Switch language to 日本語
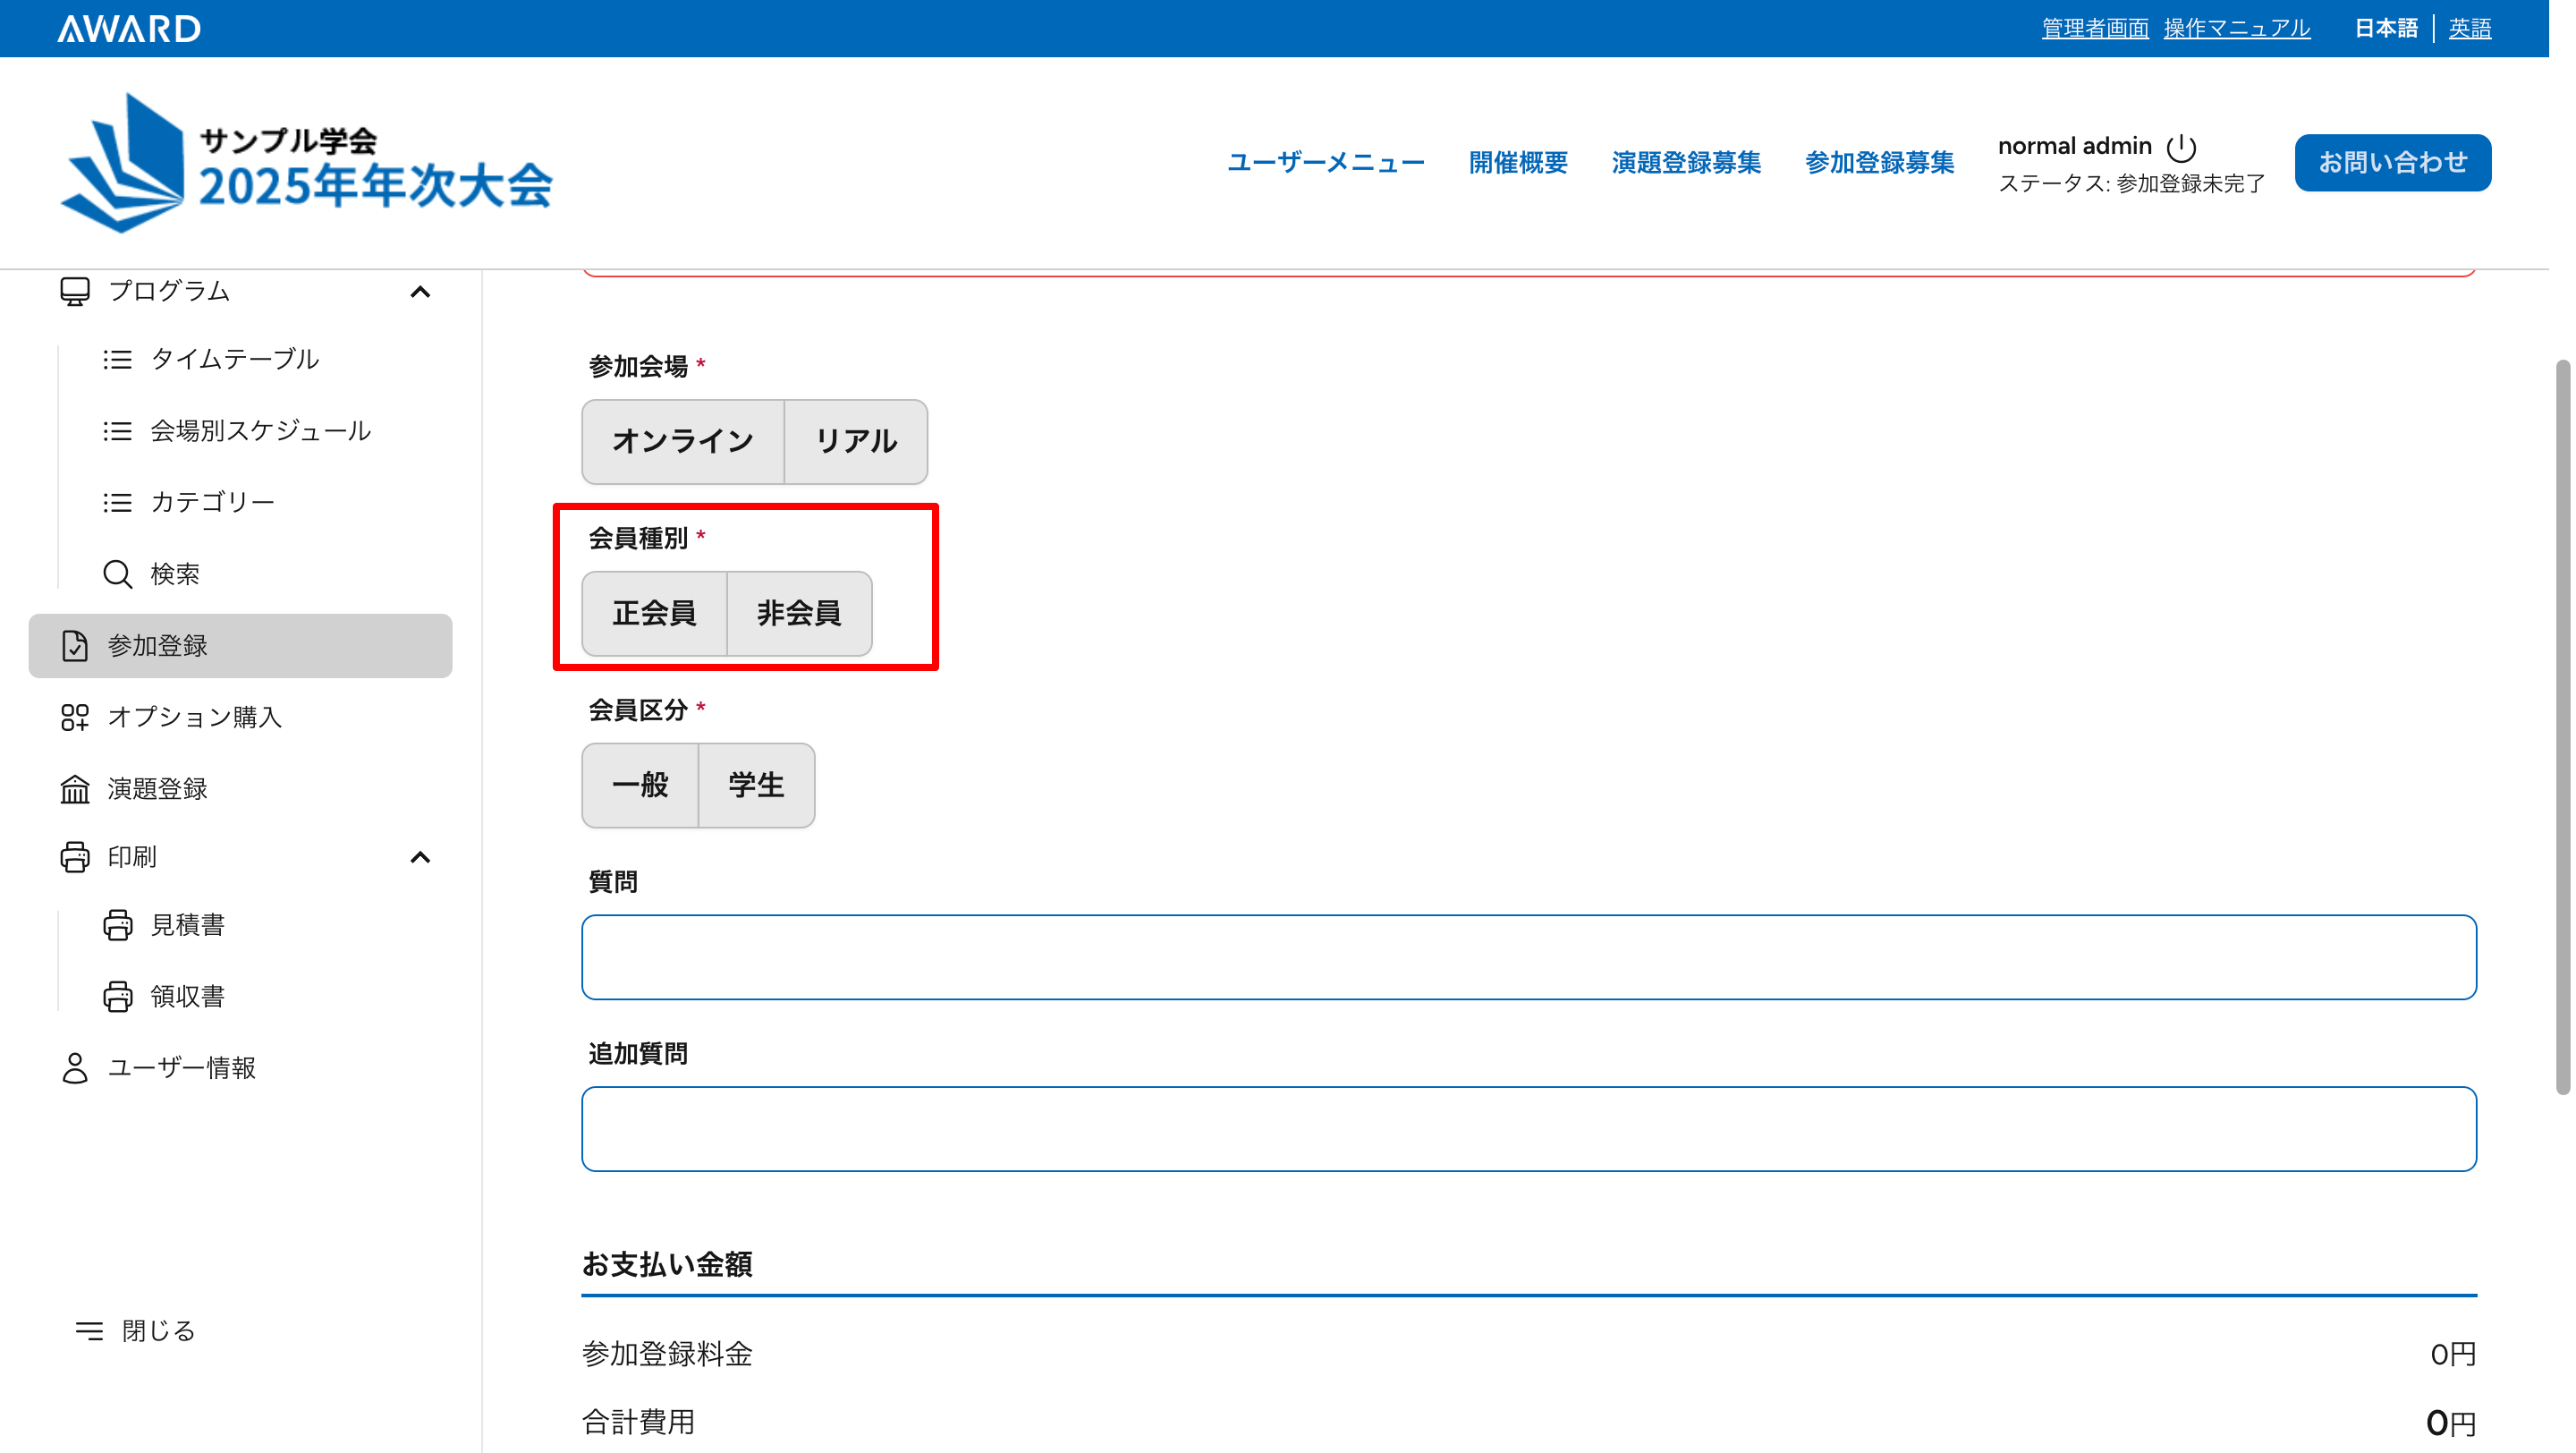 (x=2386, y=28)
